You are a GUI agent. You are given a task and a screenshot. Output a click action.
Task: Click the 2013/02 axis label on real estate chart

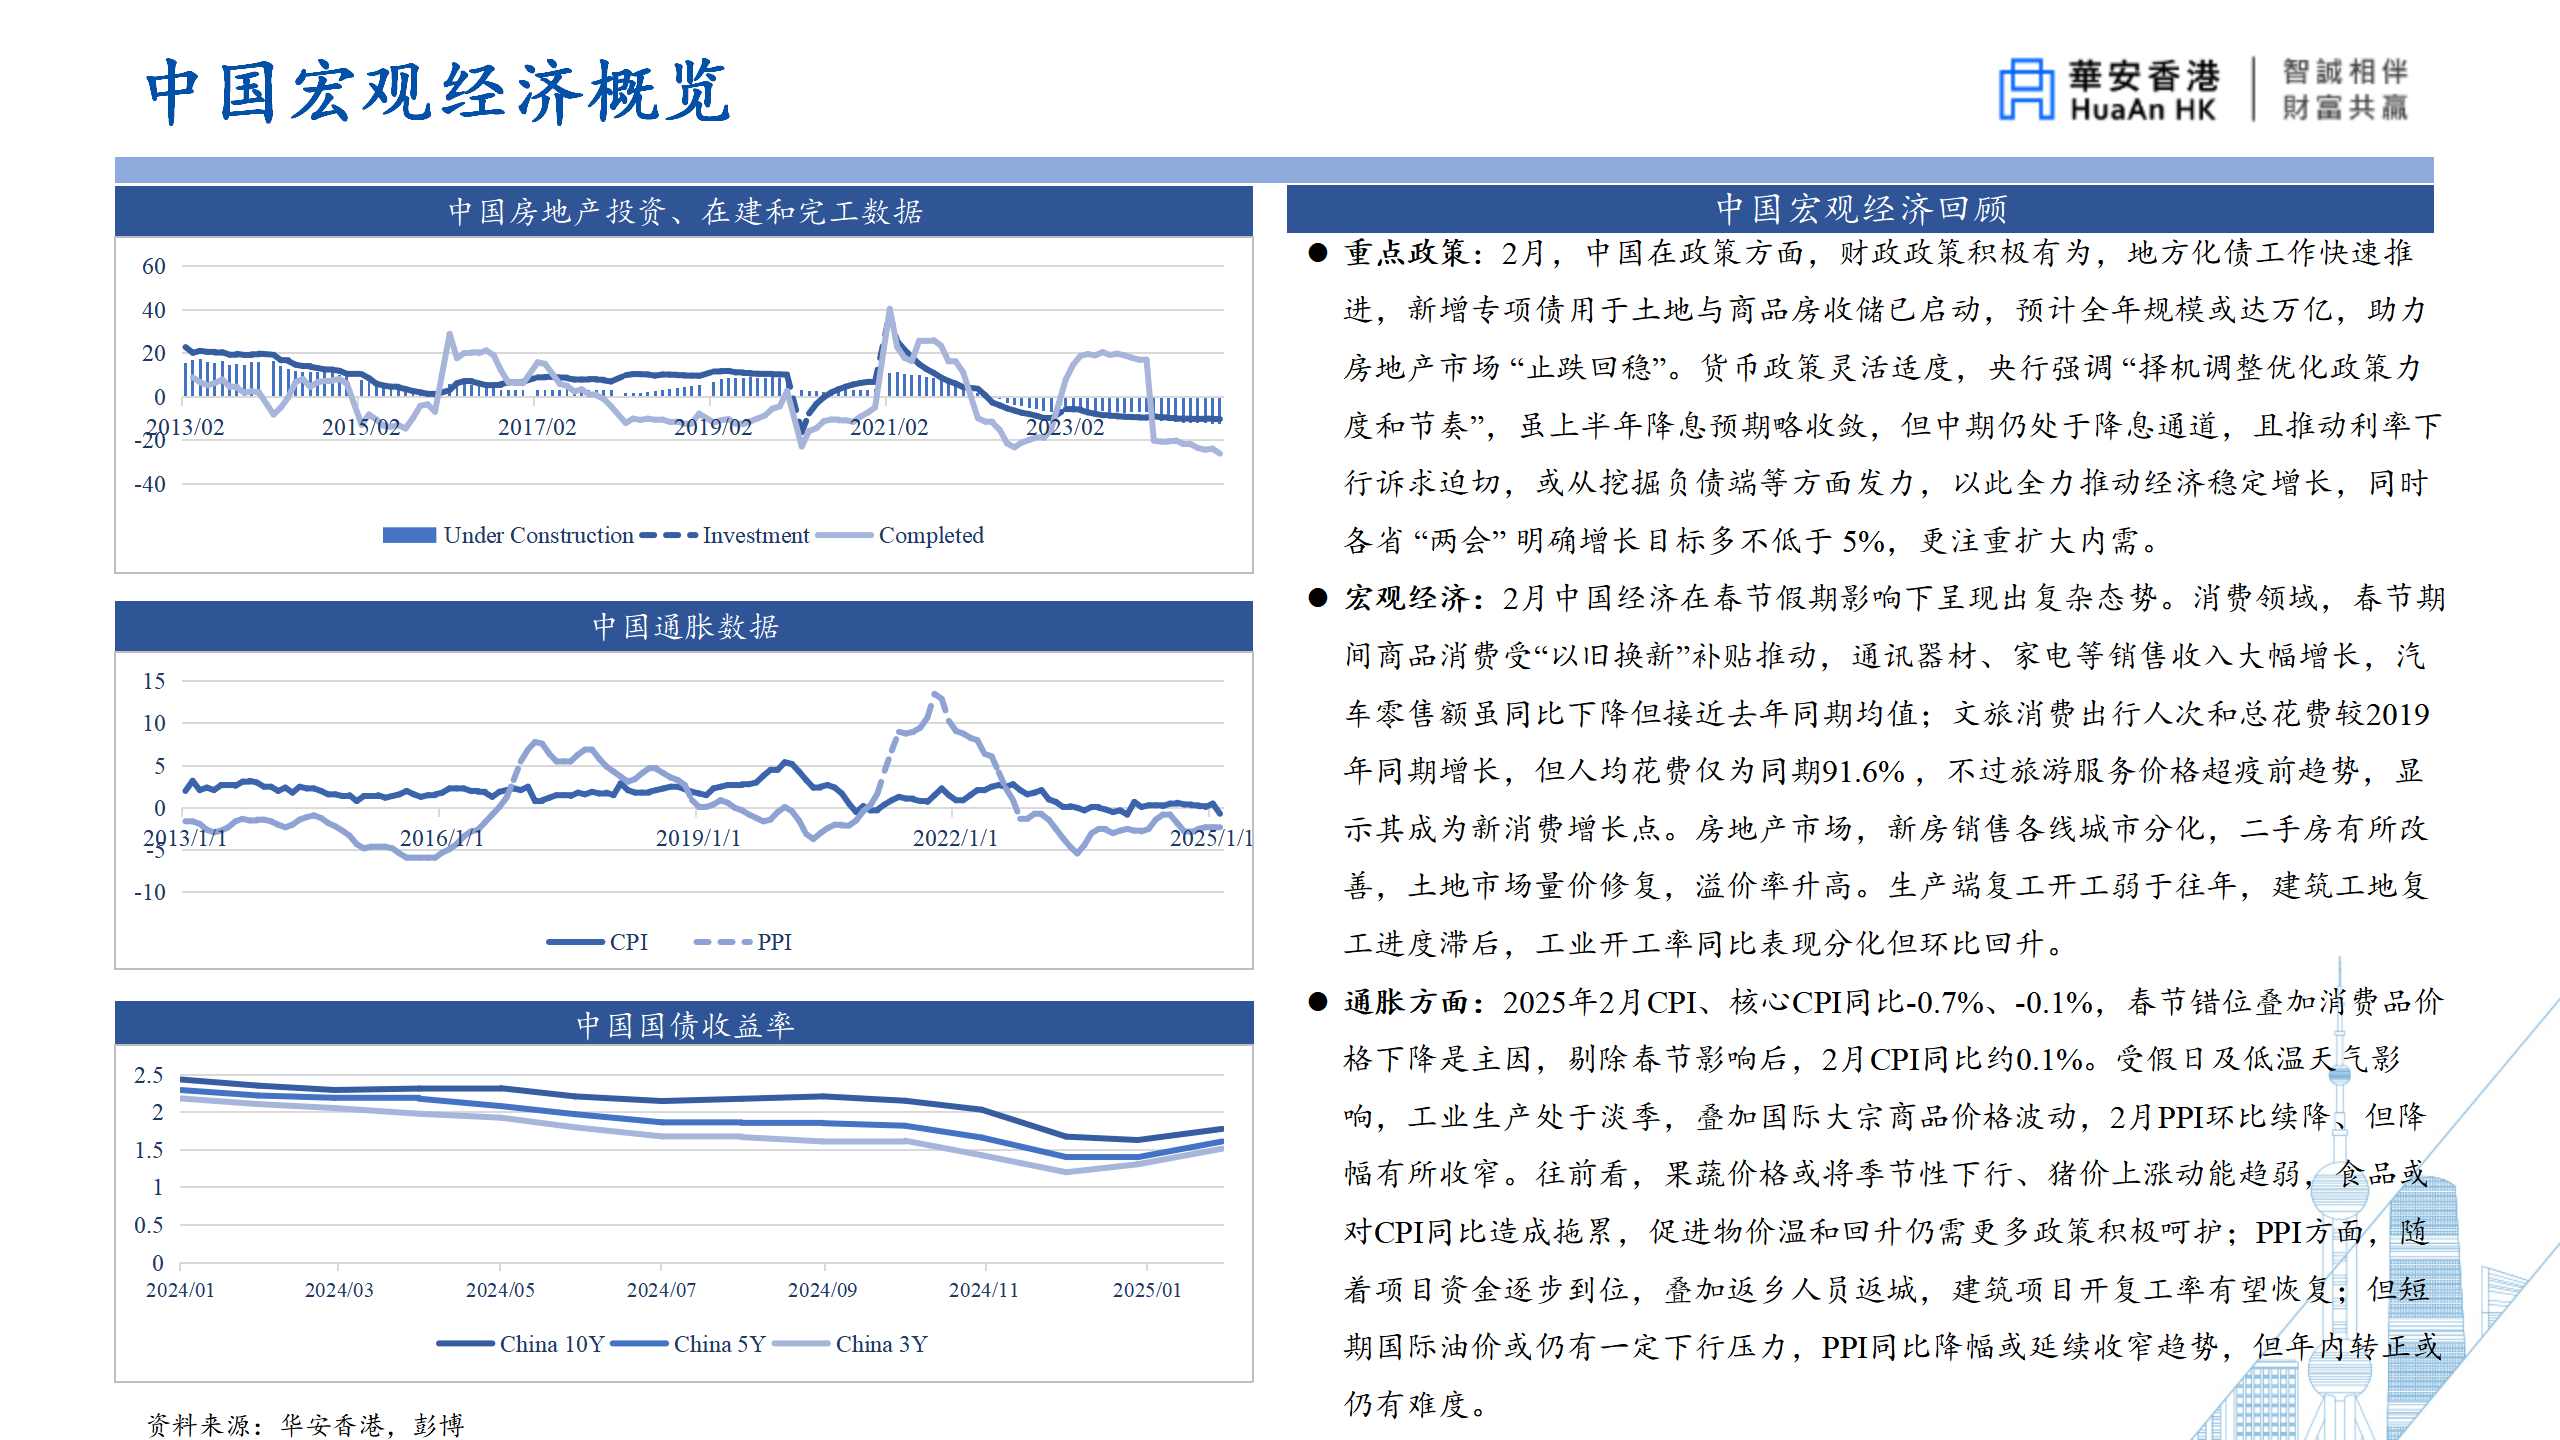point(185,427)
